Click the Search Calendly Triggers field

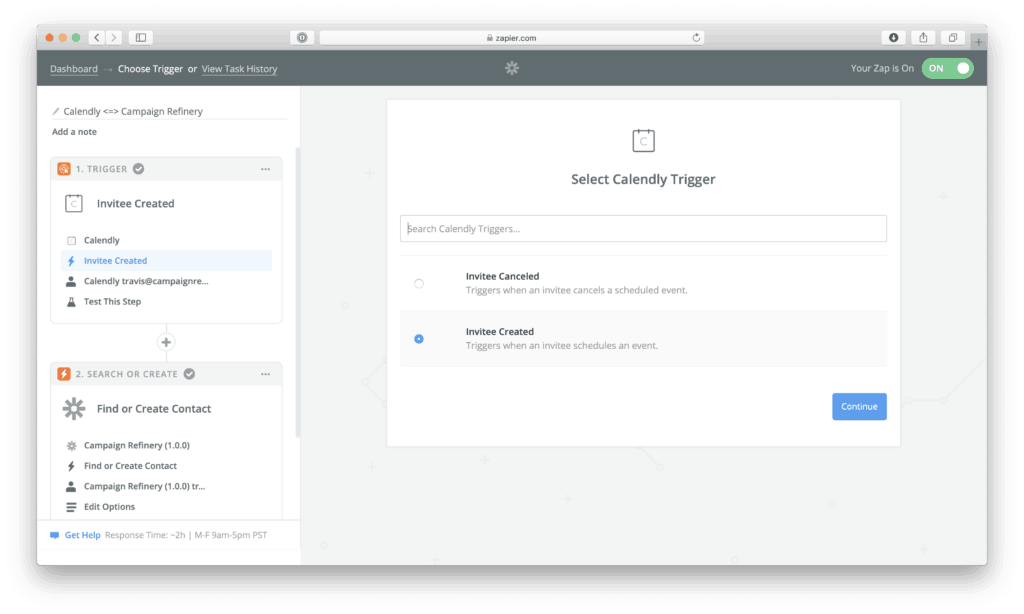643,229
